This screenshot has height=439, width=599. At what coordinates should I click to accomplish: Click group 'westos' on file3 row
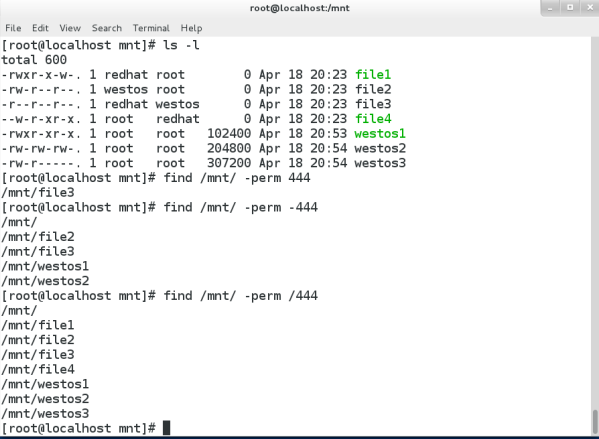(178, 104)
